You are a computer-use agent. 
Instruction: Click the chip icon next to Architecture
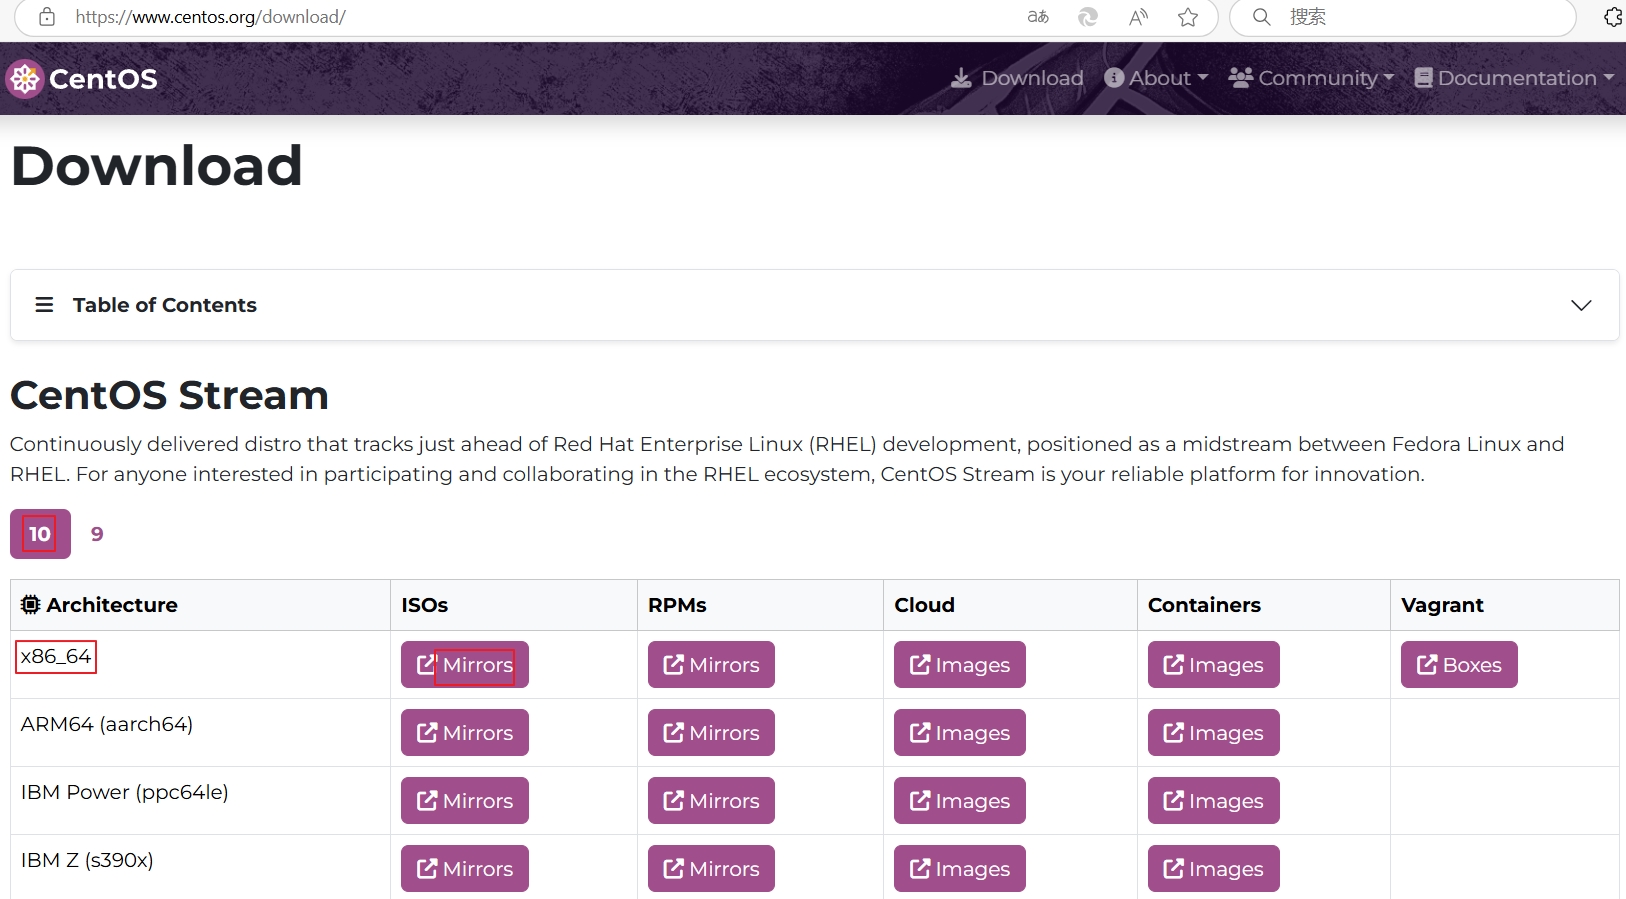[x=31, y=605]
